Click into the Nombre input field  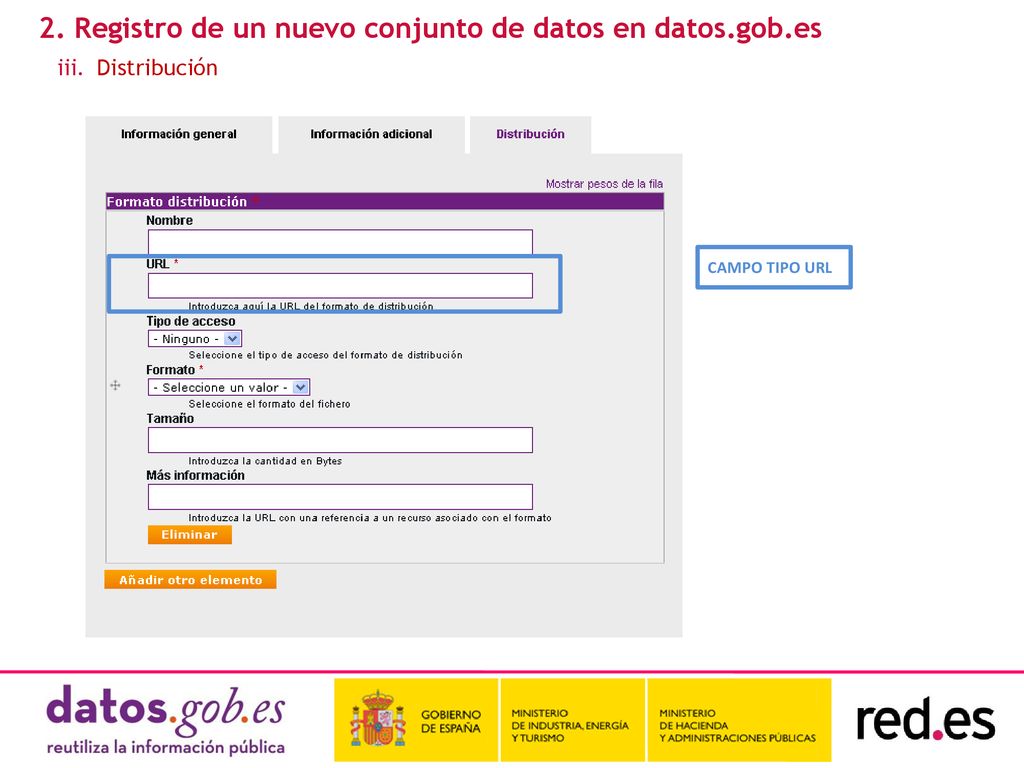(340, 241)
